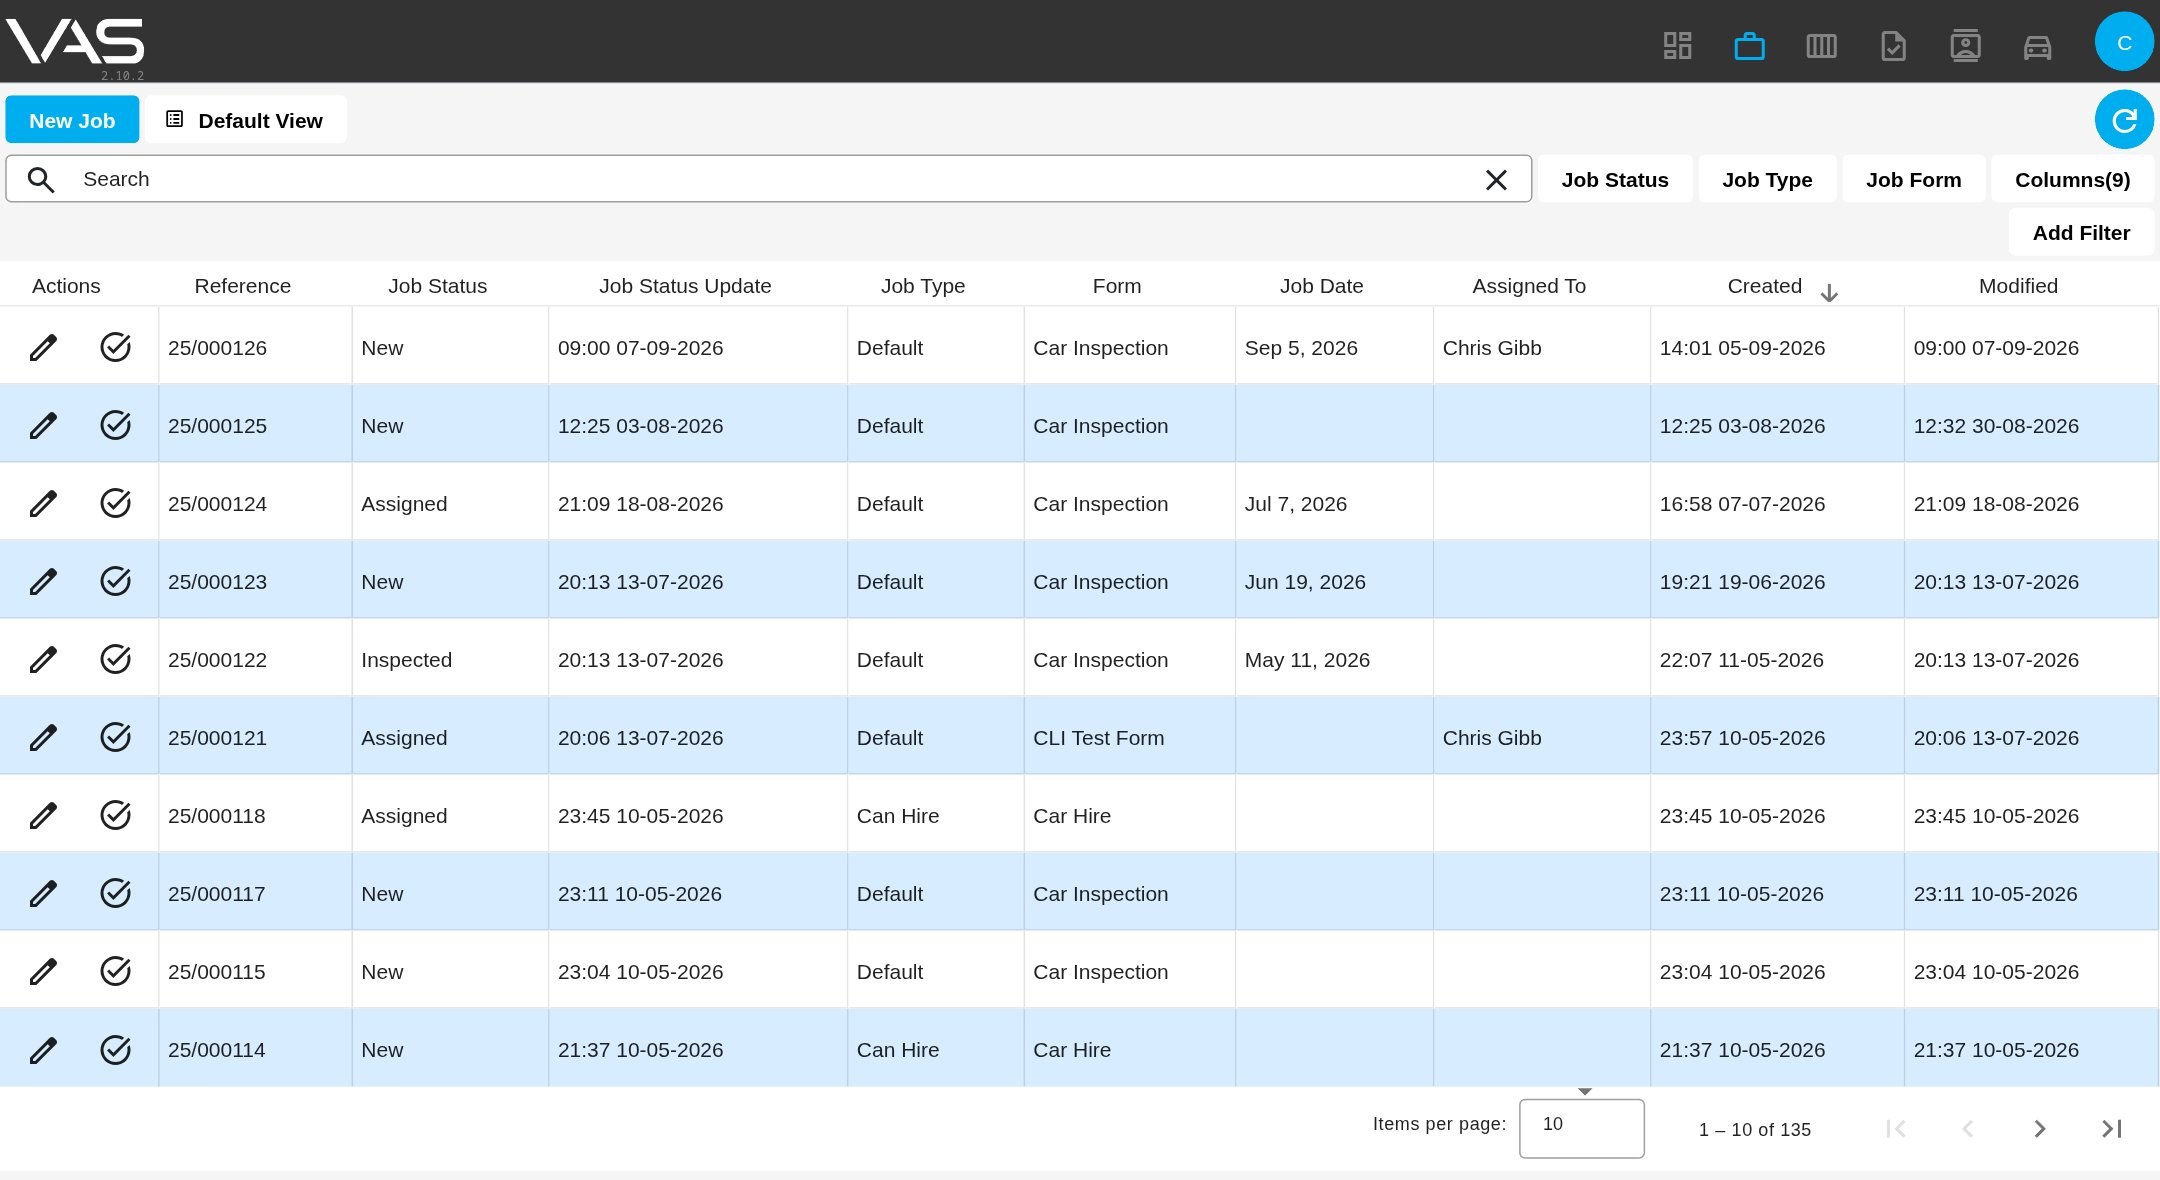Viewport: 2160px width, 1180px height.
Task: Edit job 25/000117 with pencil icon
Action: point(43,894)
